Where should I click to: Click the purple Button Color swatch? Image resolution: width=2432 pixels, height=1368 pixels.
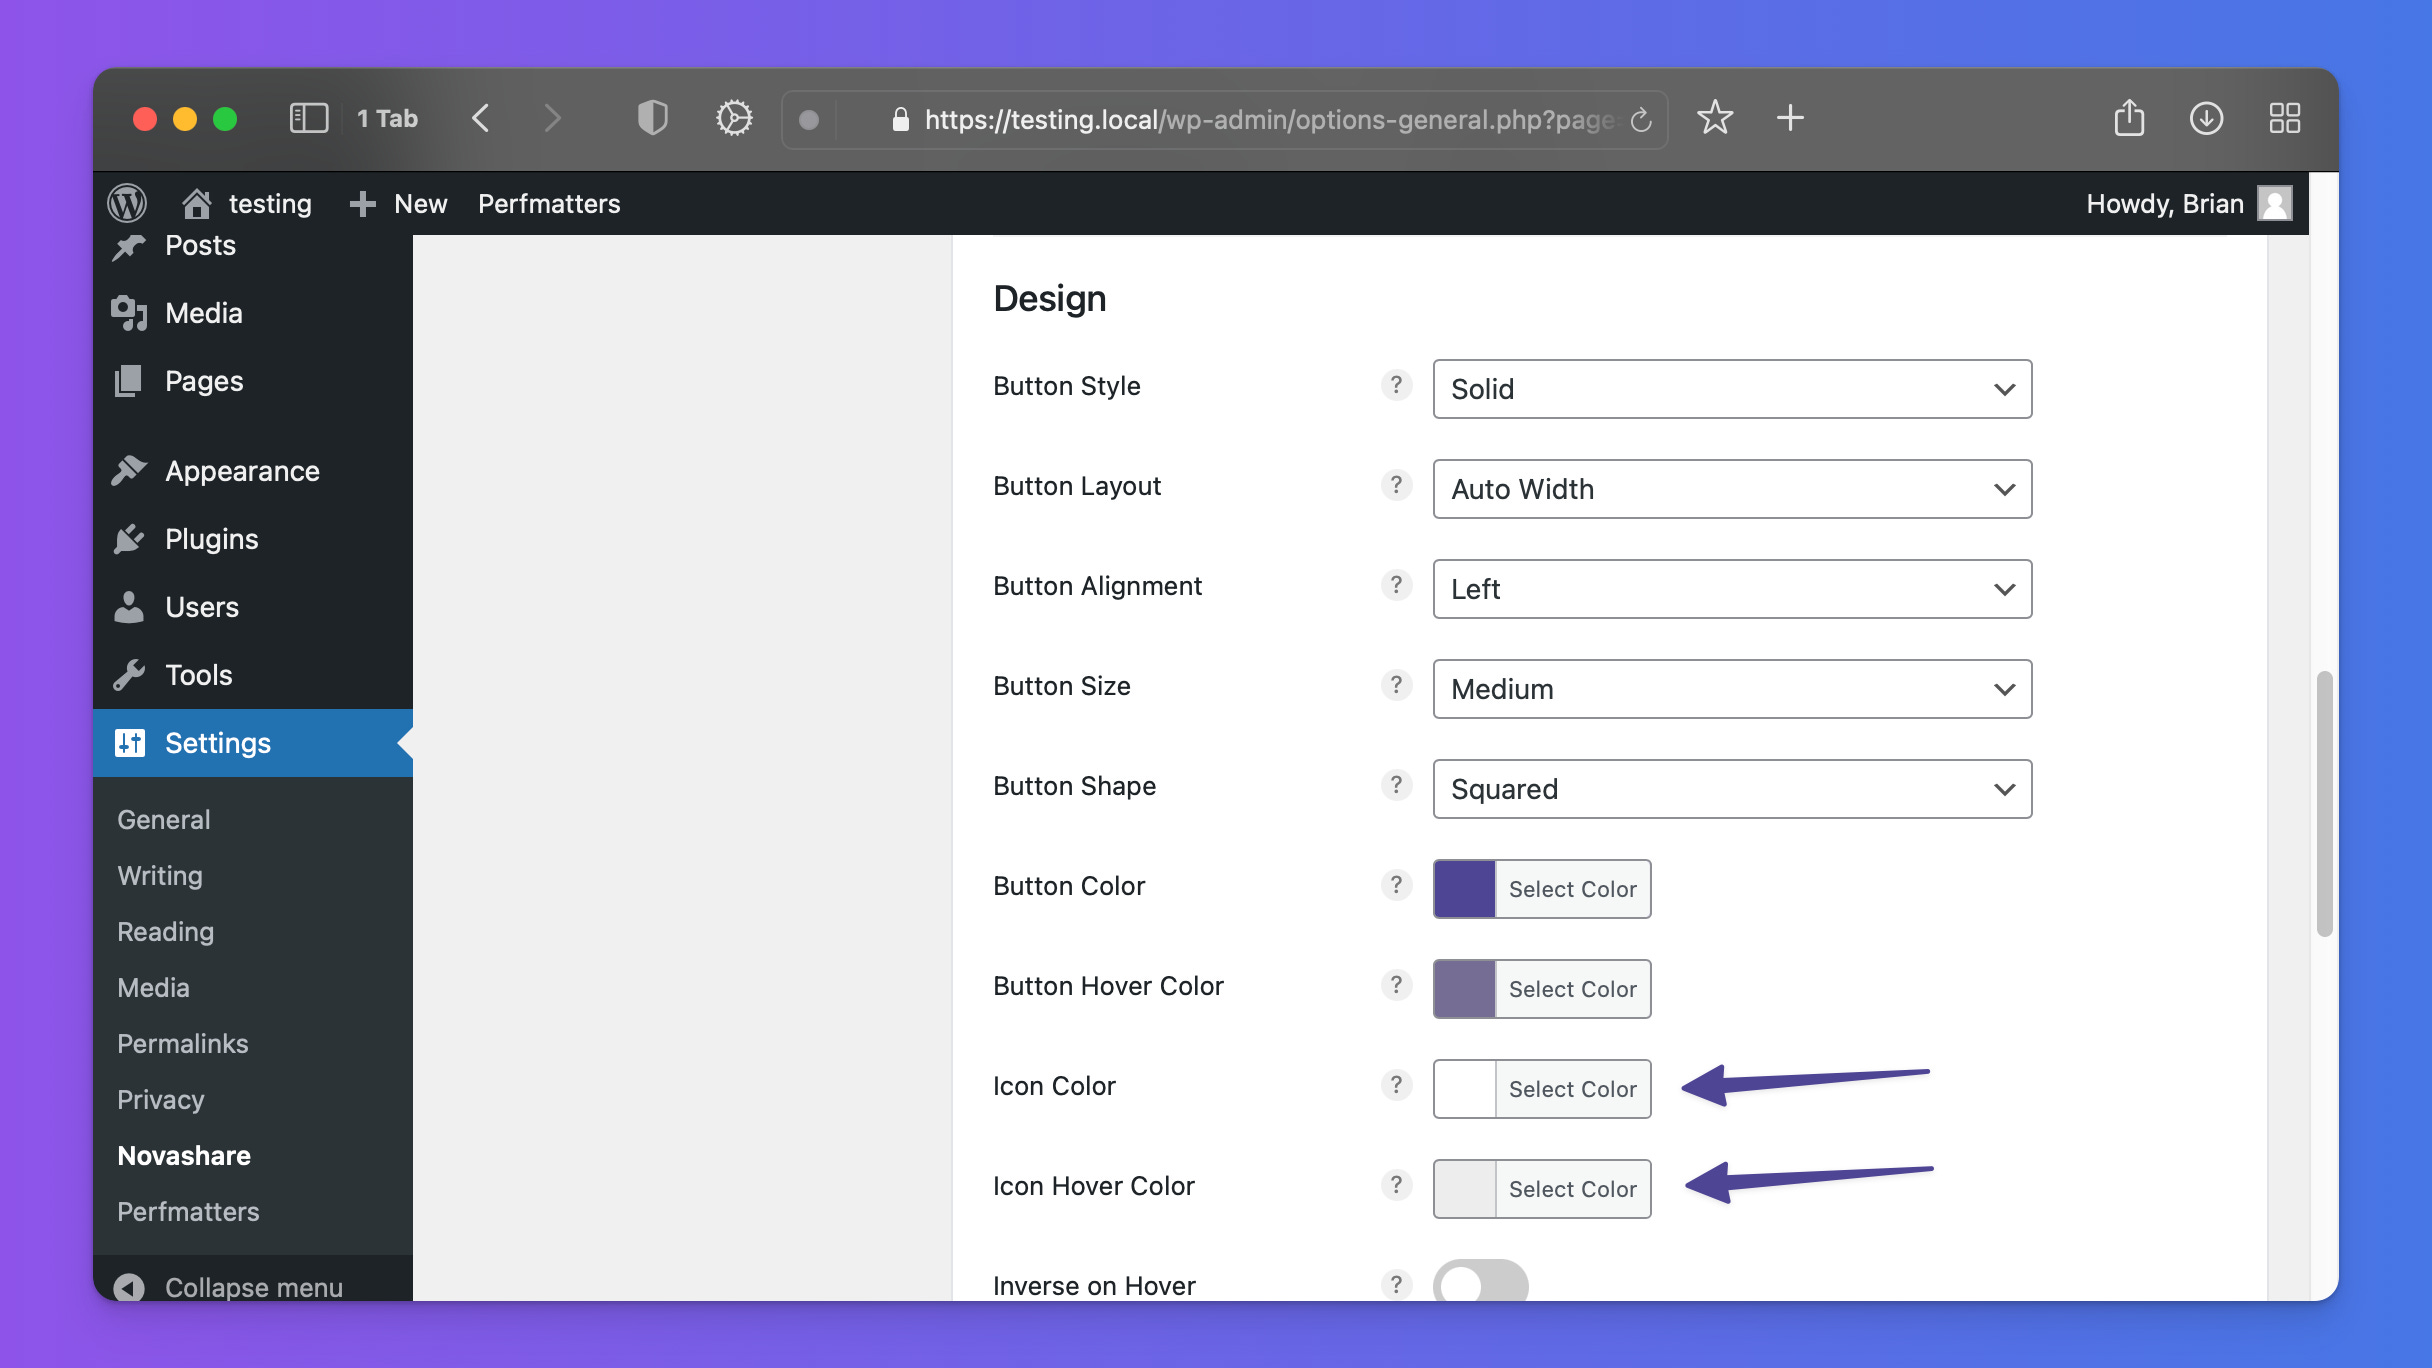pos(1465,889)
